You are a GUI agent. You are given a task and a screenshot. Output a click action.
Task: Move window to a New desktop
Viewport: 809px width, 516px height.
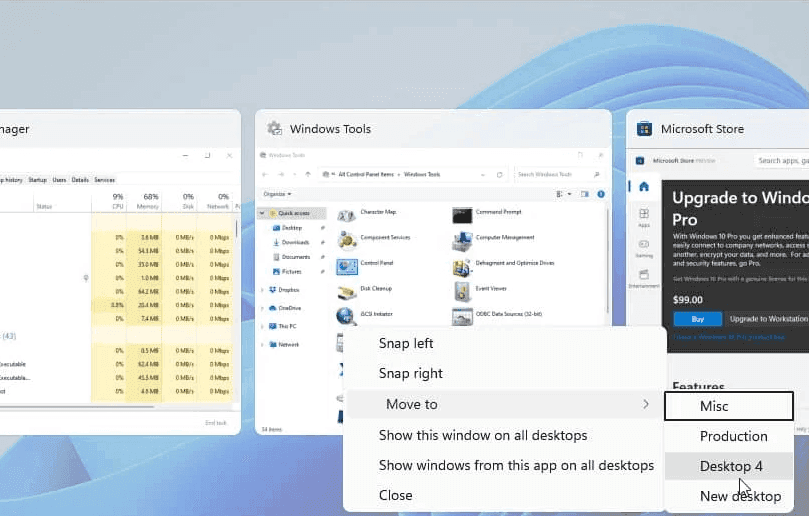[x=729, y=496]
